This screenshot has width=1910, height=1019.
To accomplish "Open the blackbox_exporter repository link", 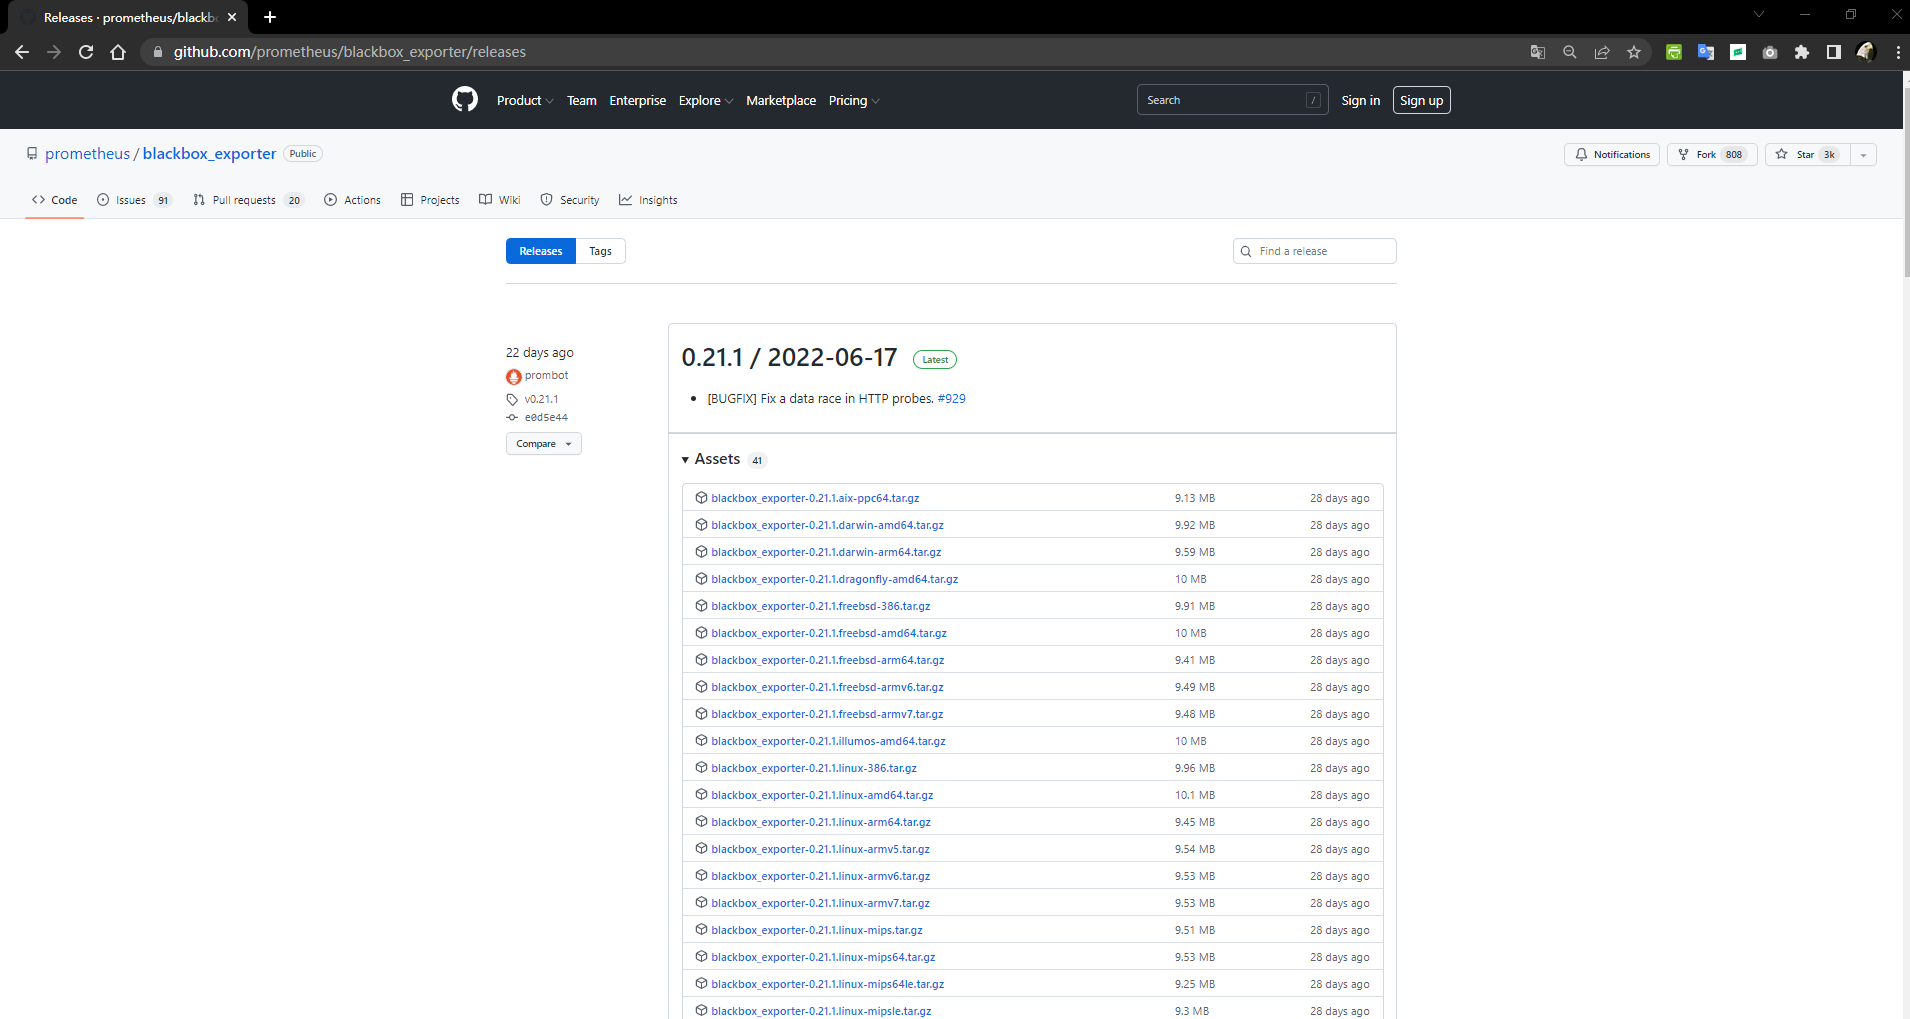I will tap(209, 153).
